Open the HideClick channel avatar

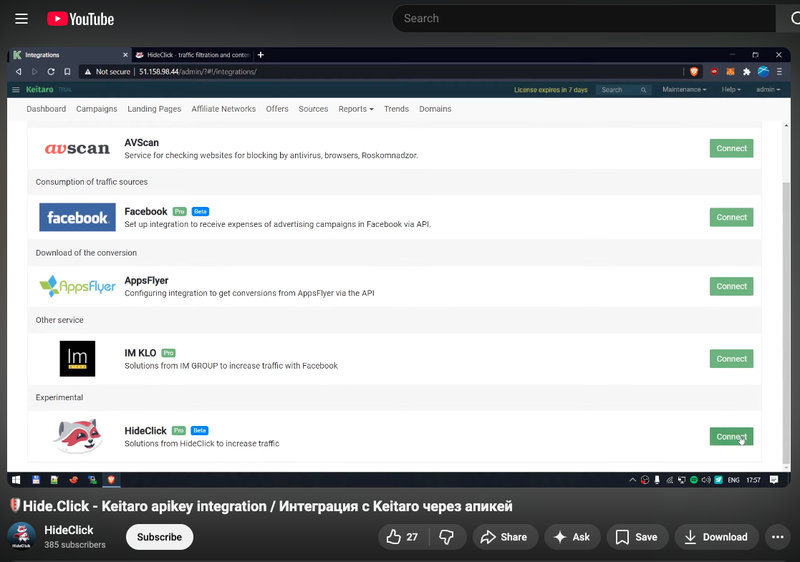(x=21, y=537)
